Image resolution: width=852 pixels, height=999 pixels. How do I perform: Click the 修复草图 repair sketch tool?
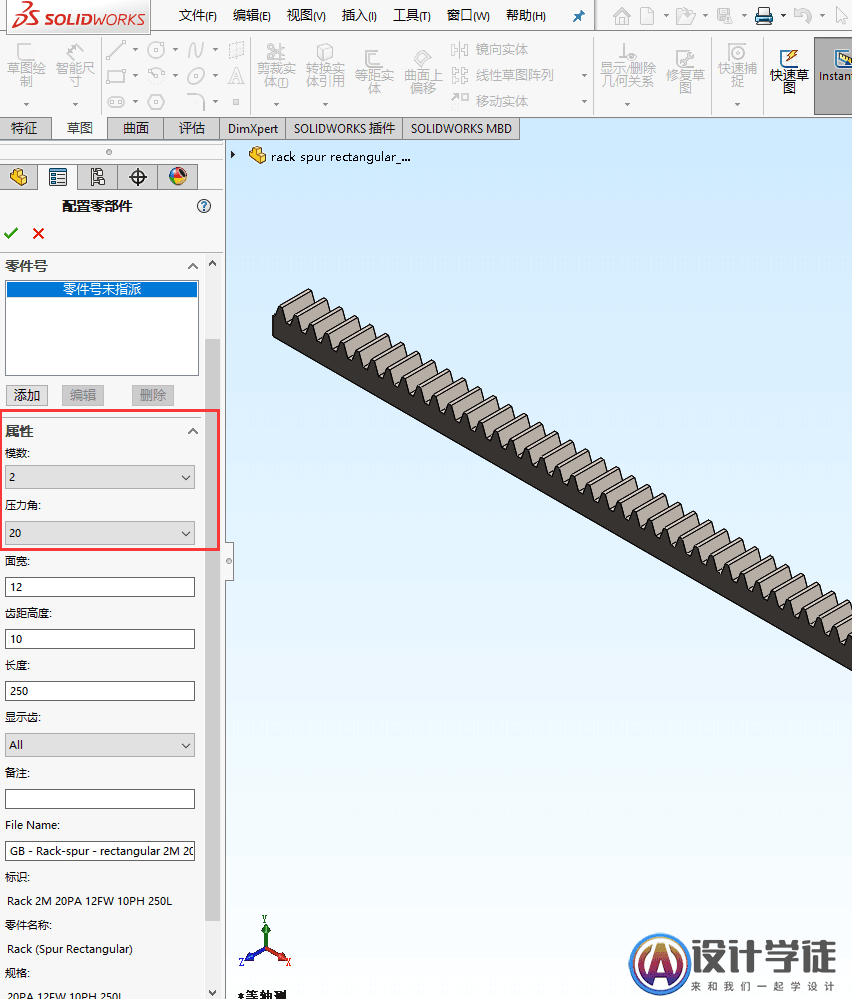(x=685, y=71)
